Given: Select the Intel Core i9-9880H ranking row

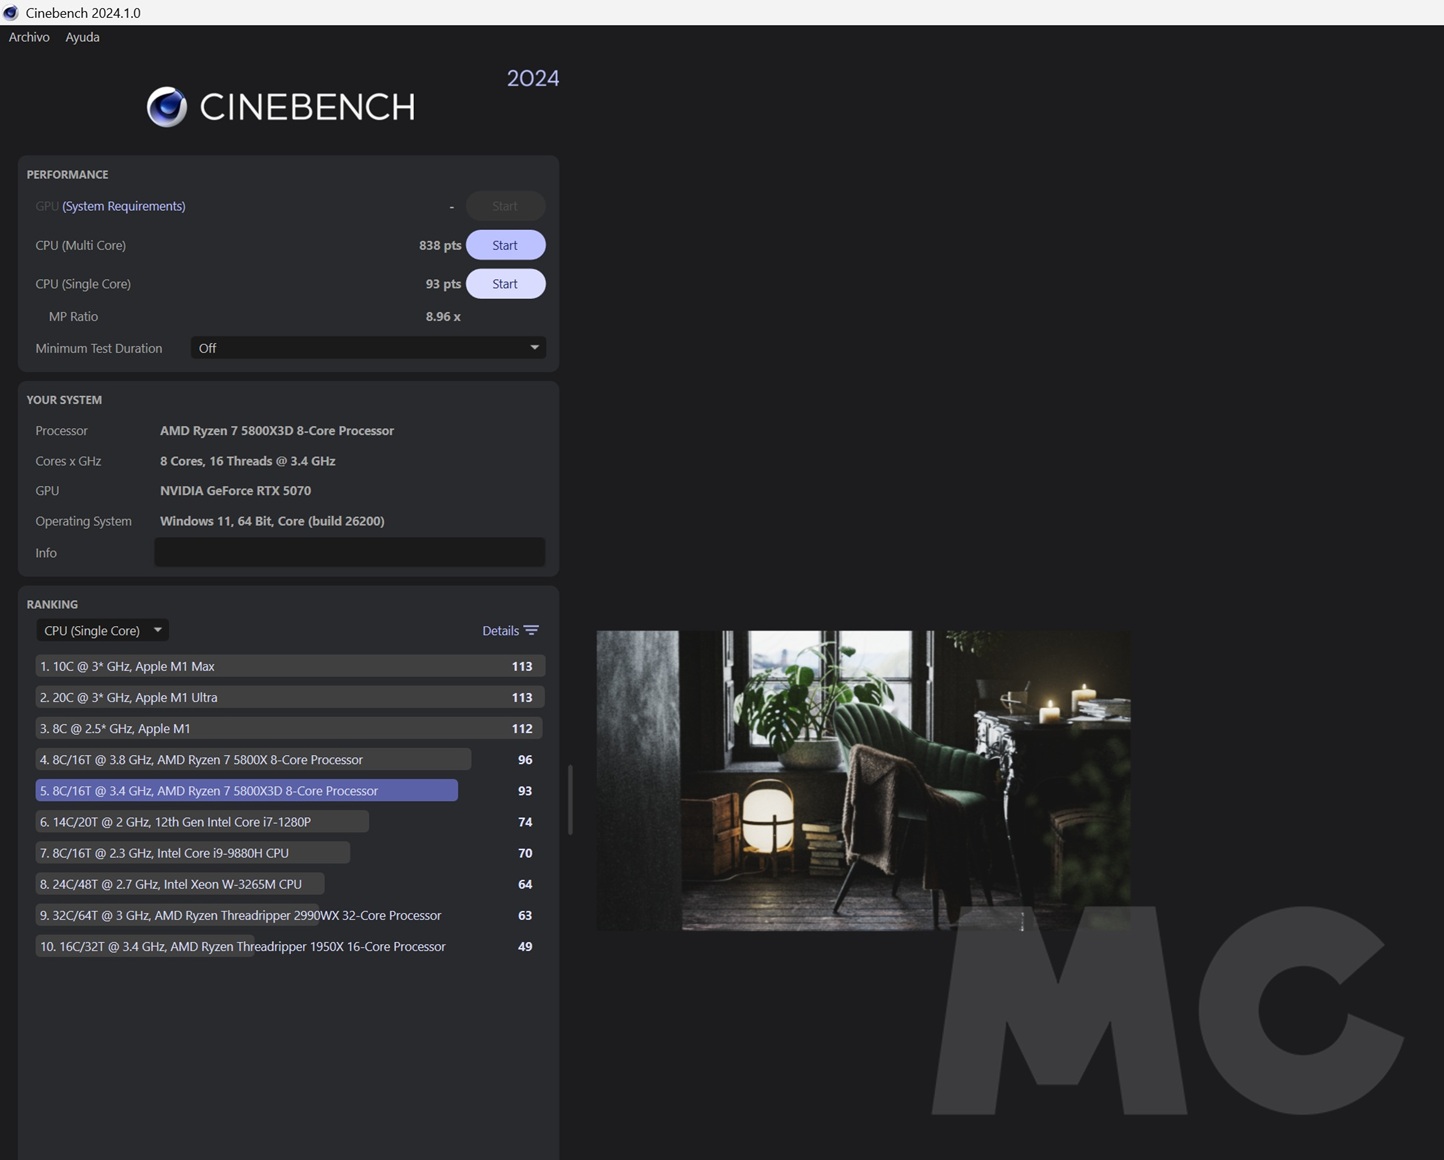Looking at the screenshot, I should pyautogui.click(x=290, y=853).
